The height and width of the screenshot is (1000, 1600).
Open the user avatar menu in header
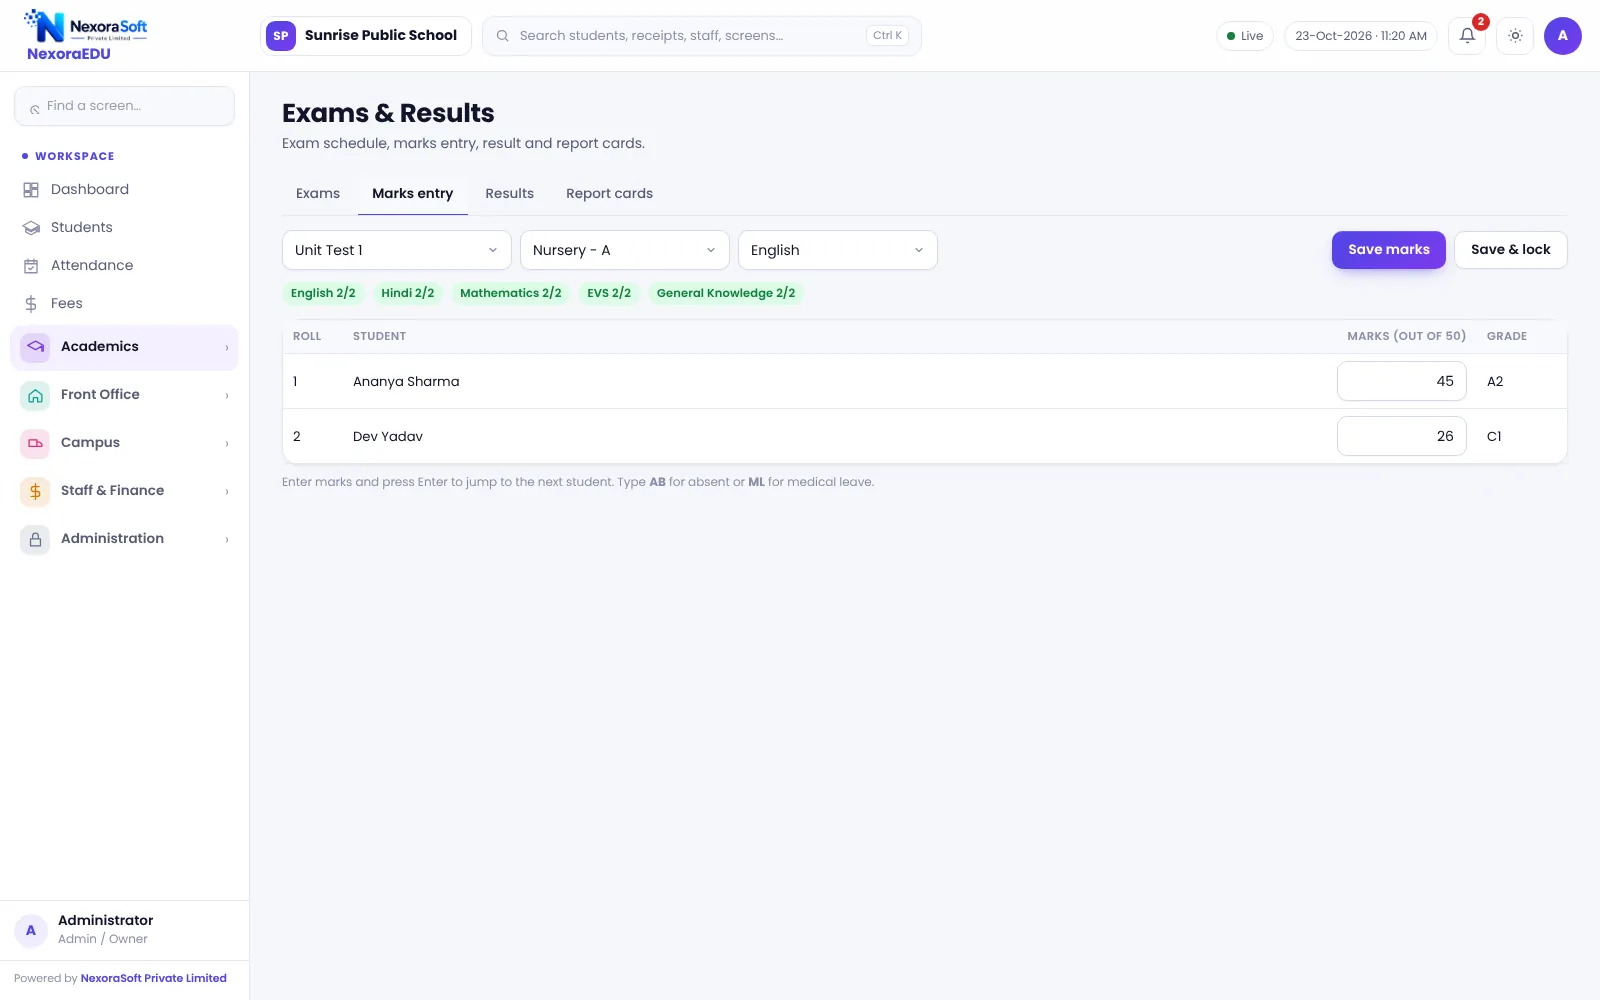(1562, 36)
